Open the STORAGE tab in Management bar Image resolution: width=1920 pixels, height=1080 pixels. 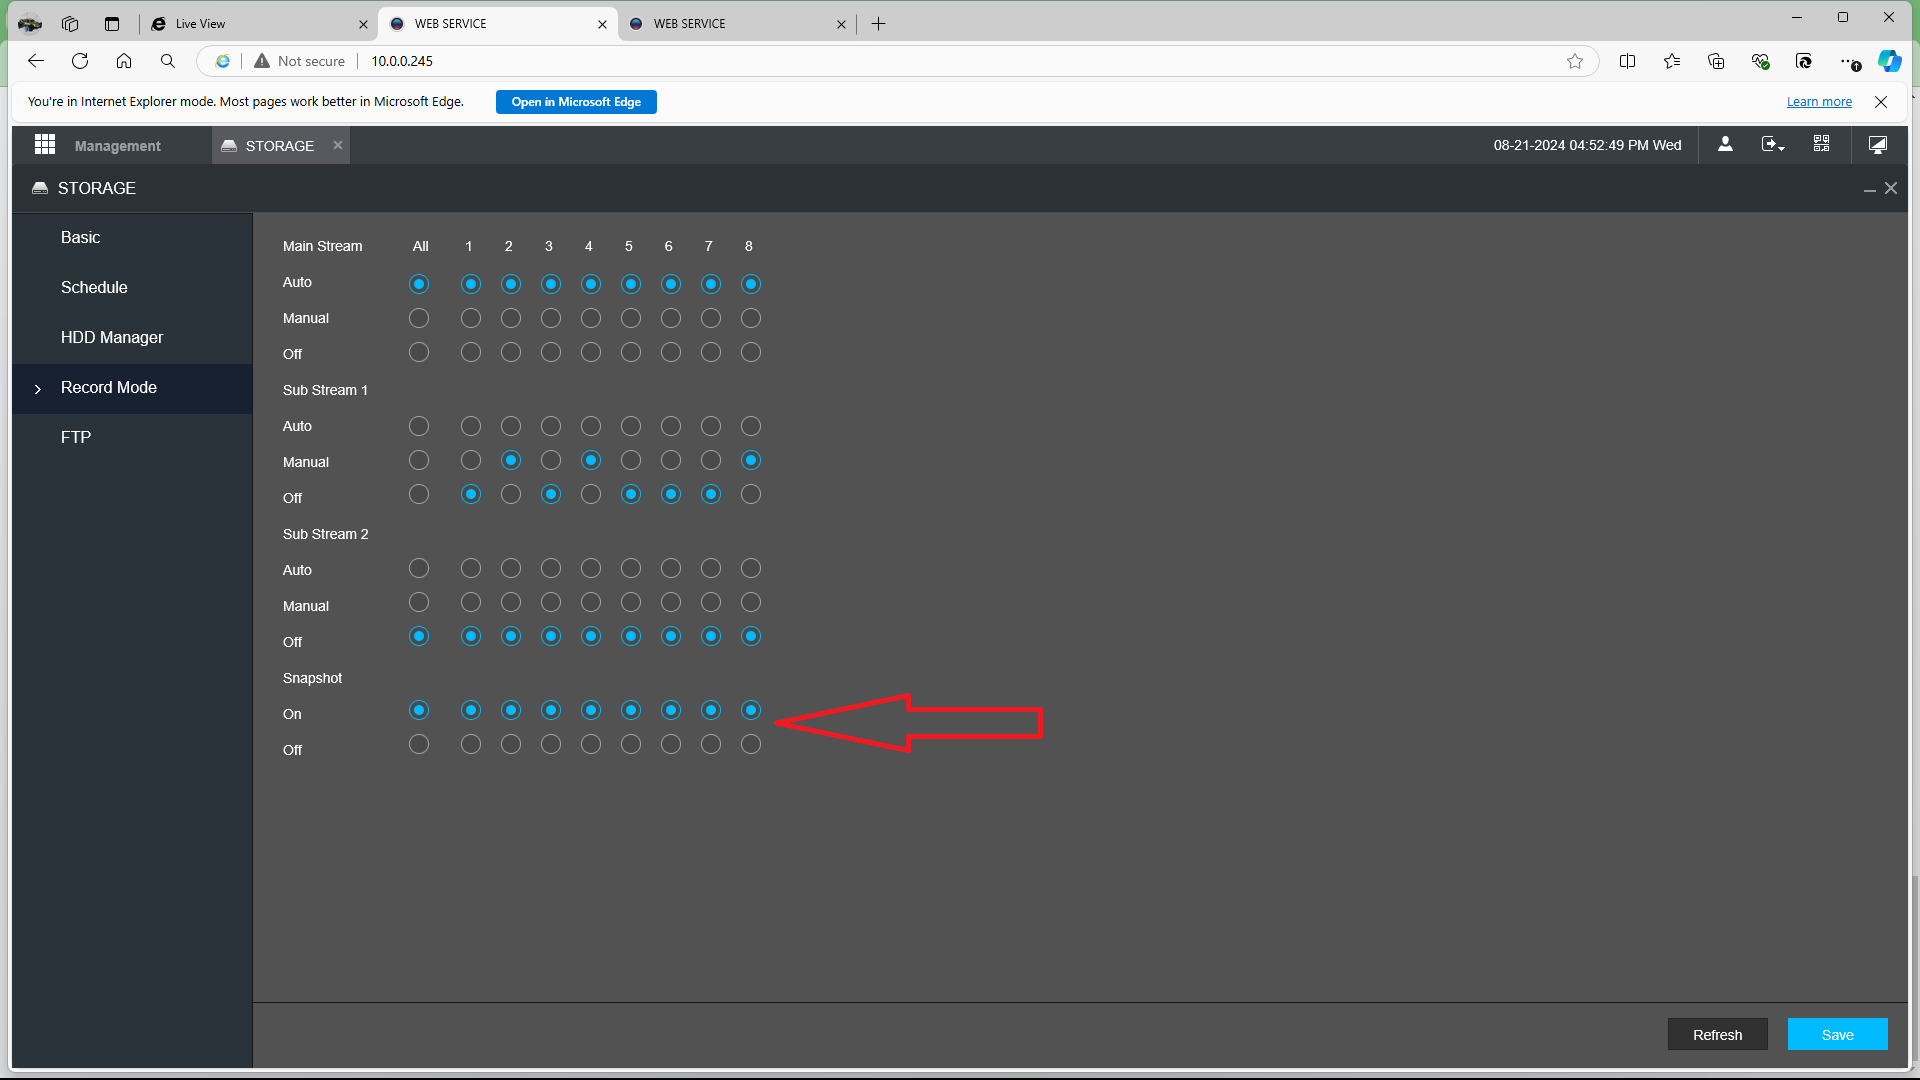tap(280, 146)
